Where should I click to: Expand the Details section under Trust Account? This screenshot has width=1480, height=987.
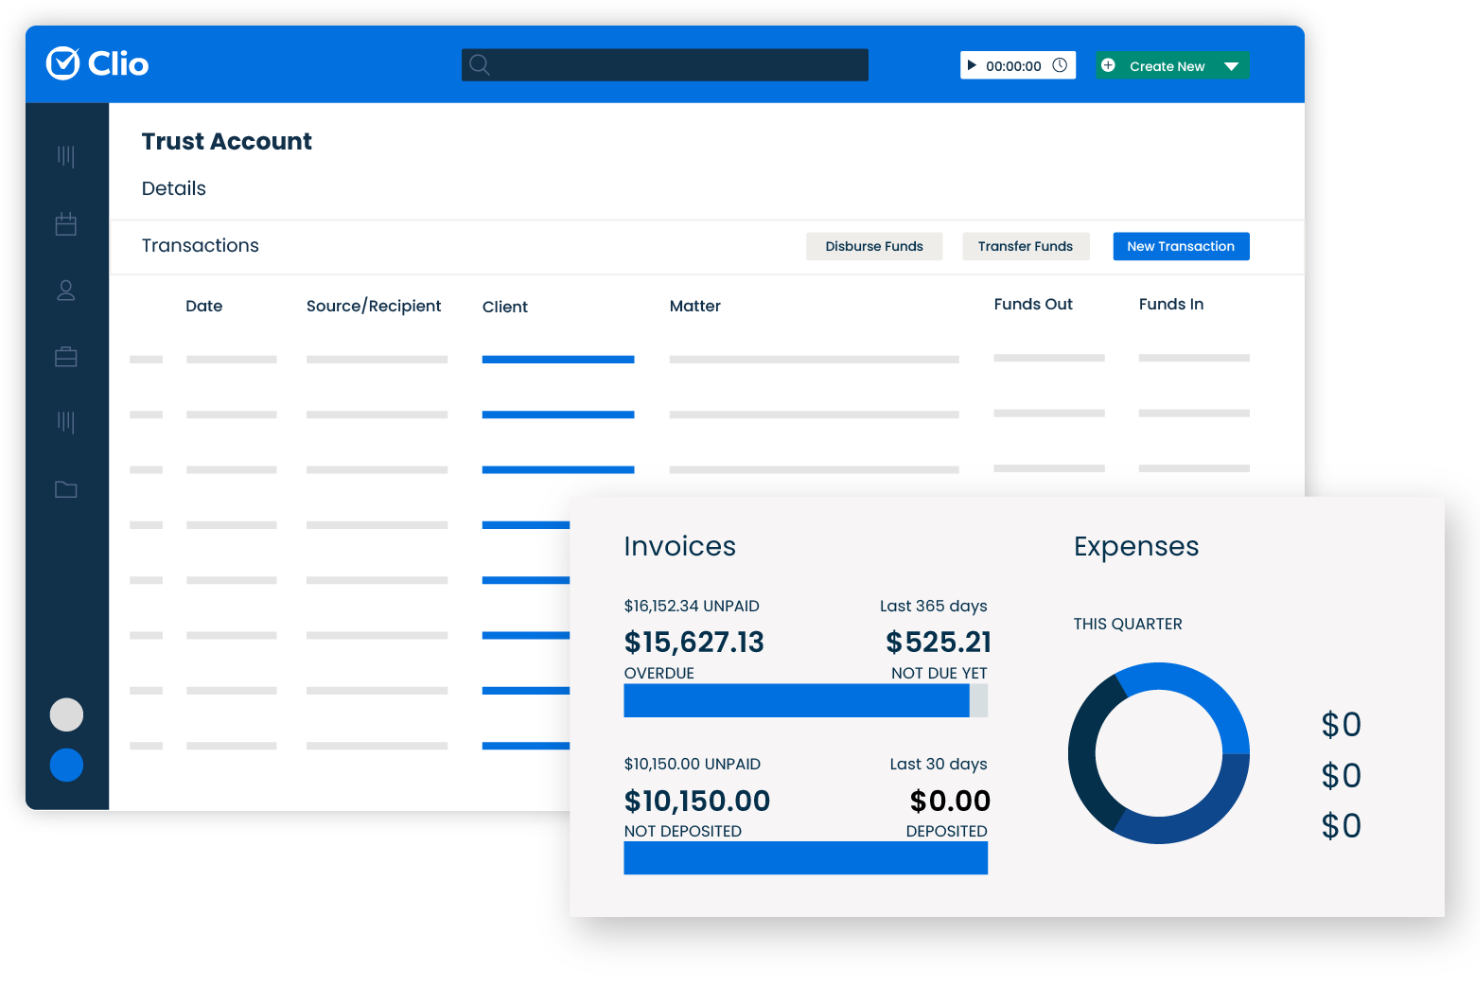click(174, 188)
